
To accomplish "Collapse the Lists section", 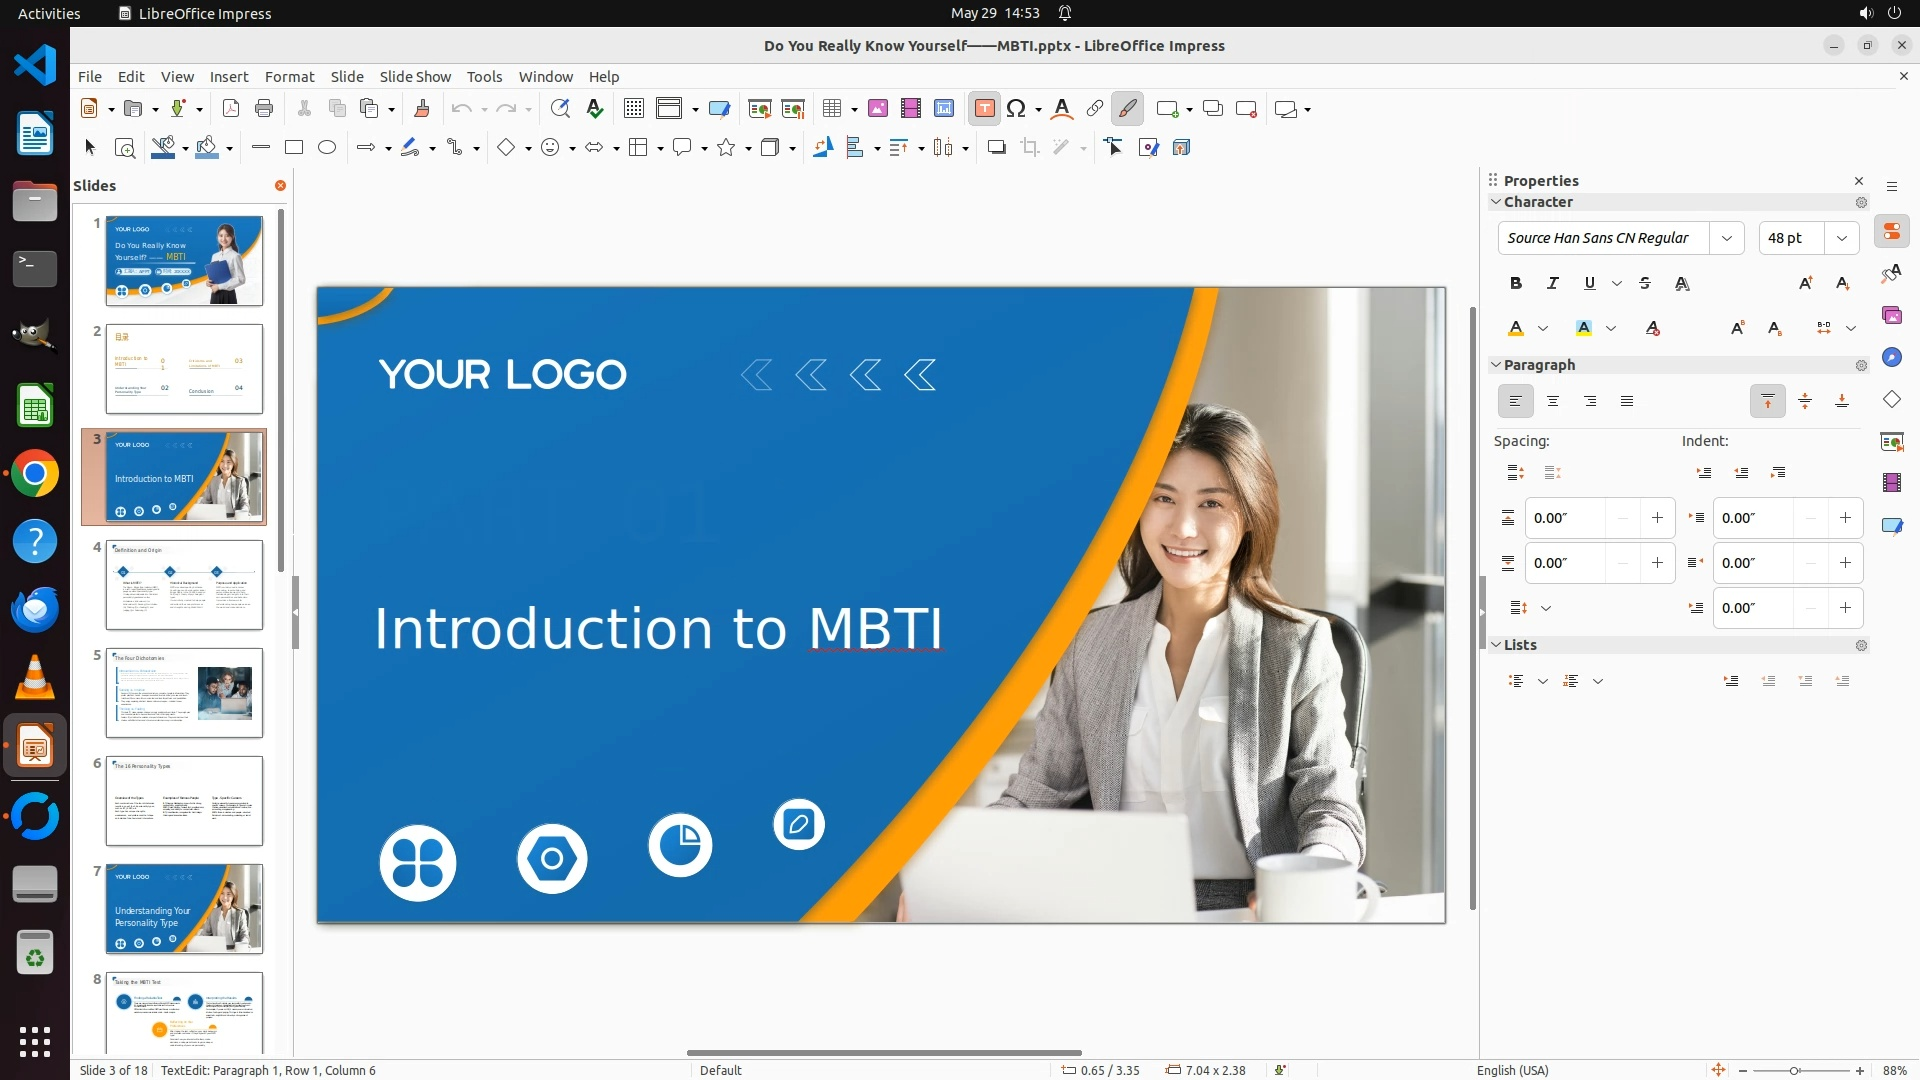I will pyautogui.click(x=1496, y=645).
